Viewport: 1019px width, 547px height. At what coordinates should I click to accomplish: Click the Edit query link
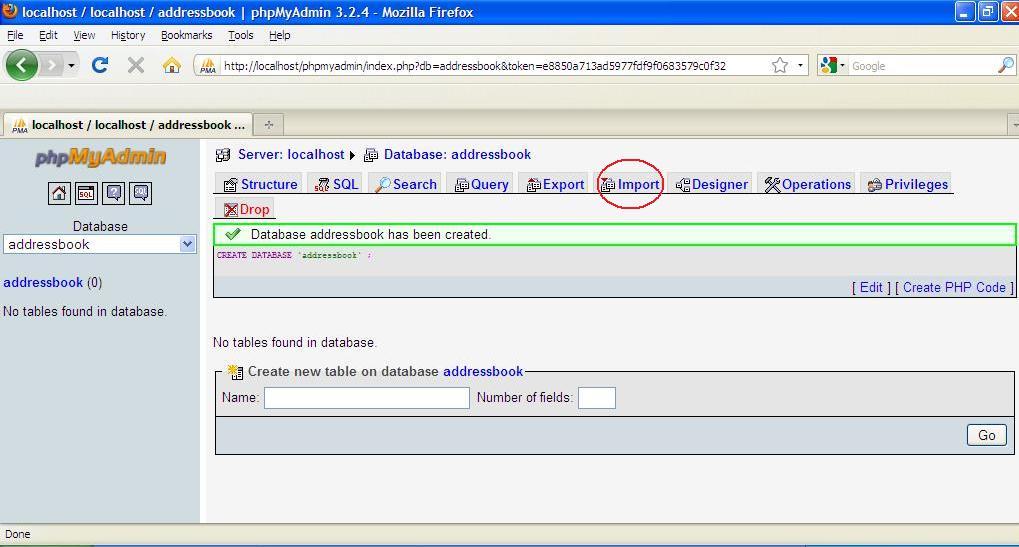point(871,287)
